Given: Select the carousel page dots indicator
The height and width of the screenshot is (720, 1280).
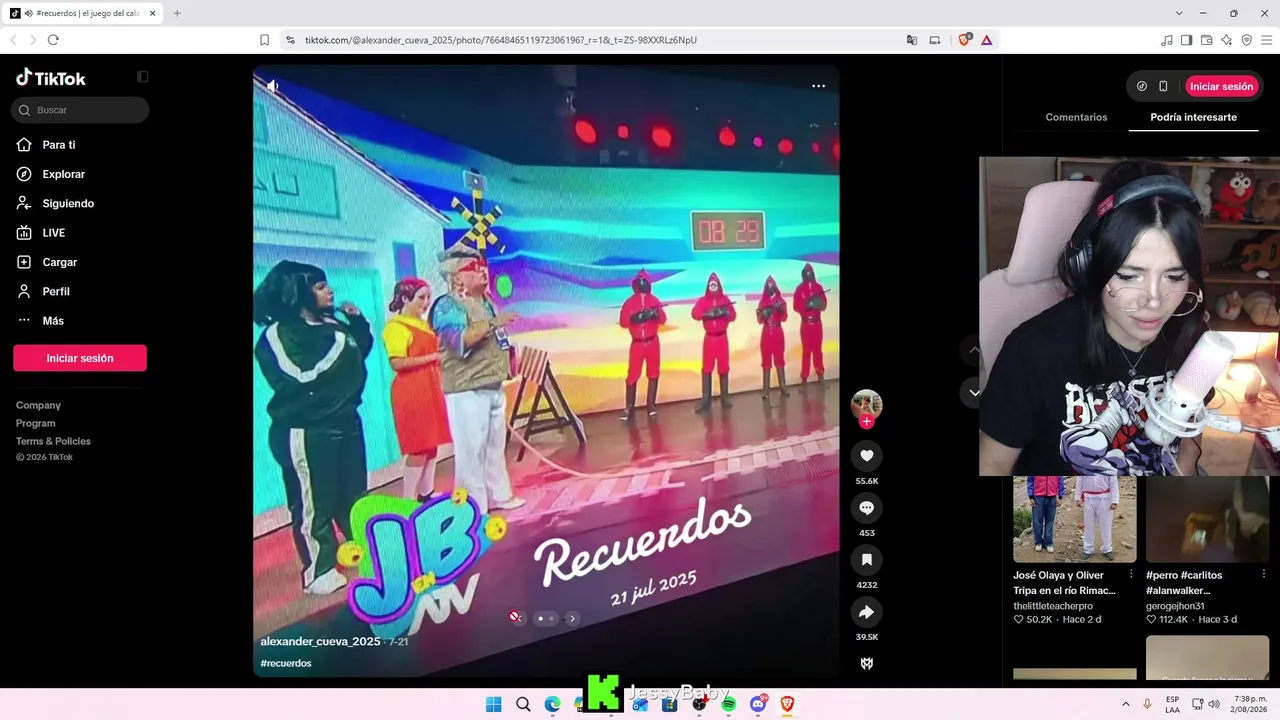Looking at the screenshot, I should click(x=545, y=618).
